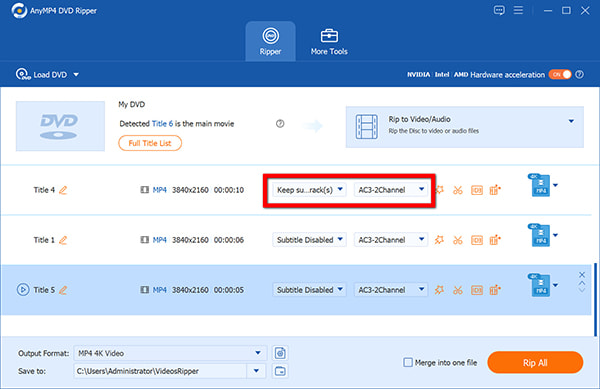Viewport: 600px width, 389px height.
Task: Open the Output Format MP4 4K Video dropdown
Action: pyautogui.click(x=170, y=353)
